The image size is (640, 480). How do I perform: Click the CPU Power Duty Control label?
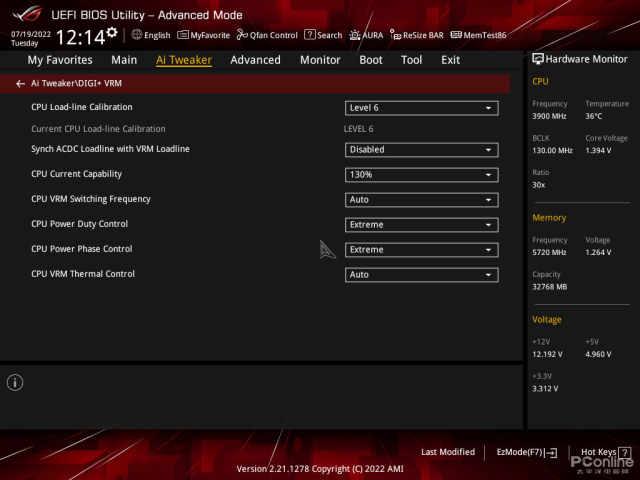(80, 224)
